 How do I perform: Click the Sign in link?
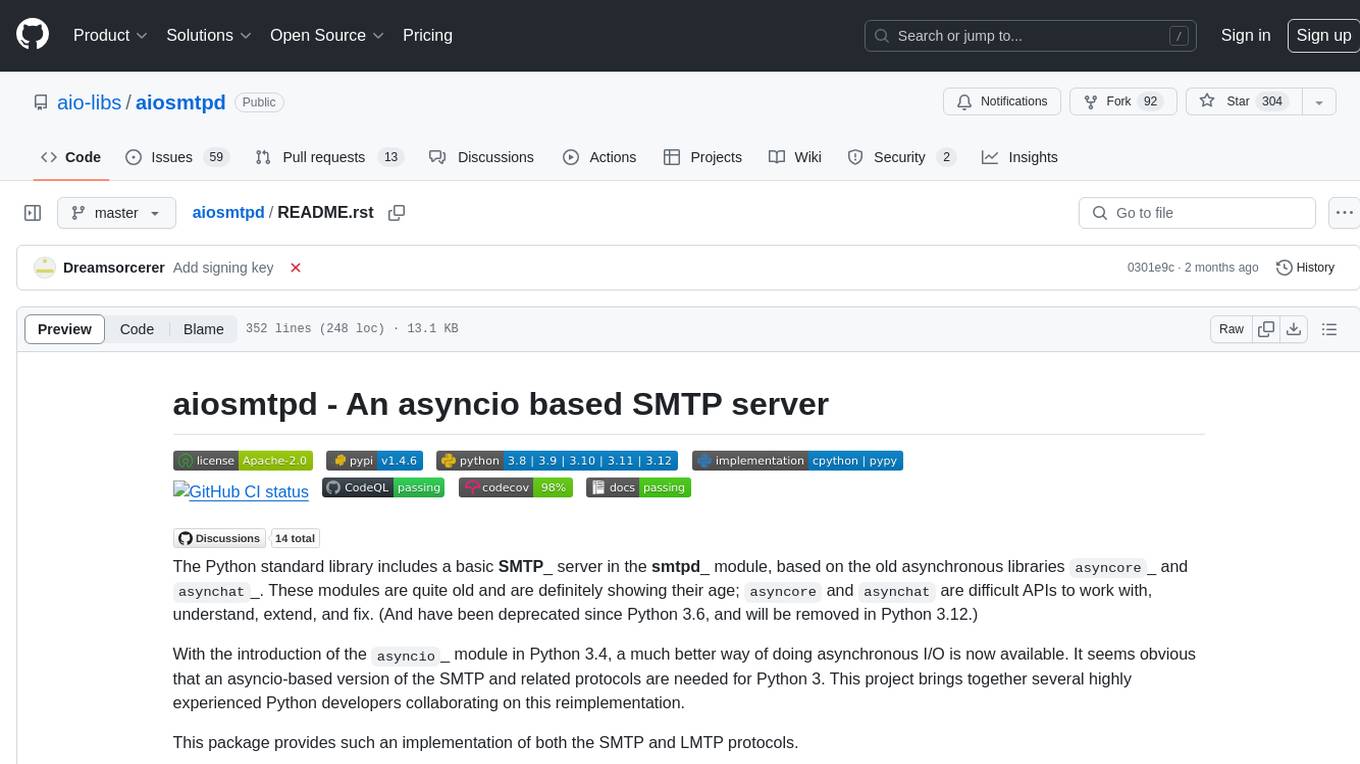click(x=1245, y=35)
